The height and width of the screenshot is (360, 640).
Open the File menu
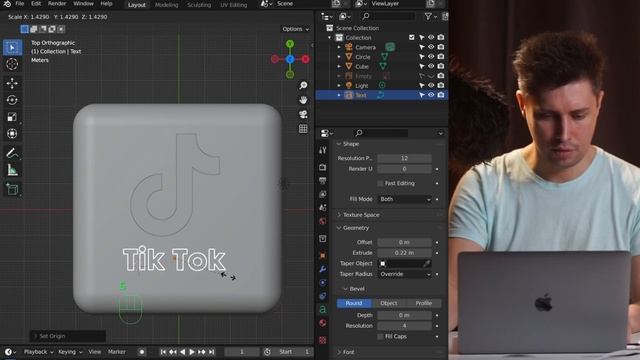point(20,4)
